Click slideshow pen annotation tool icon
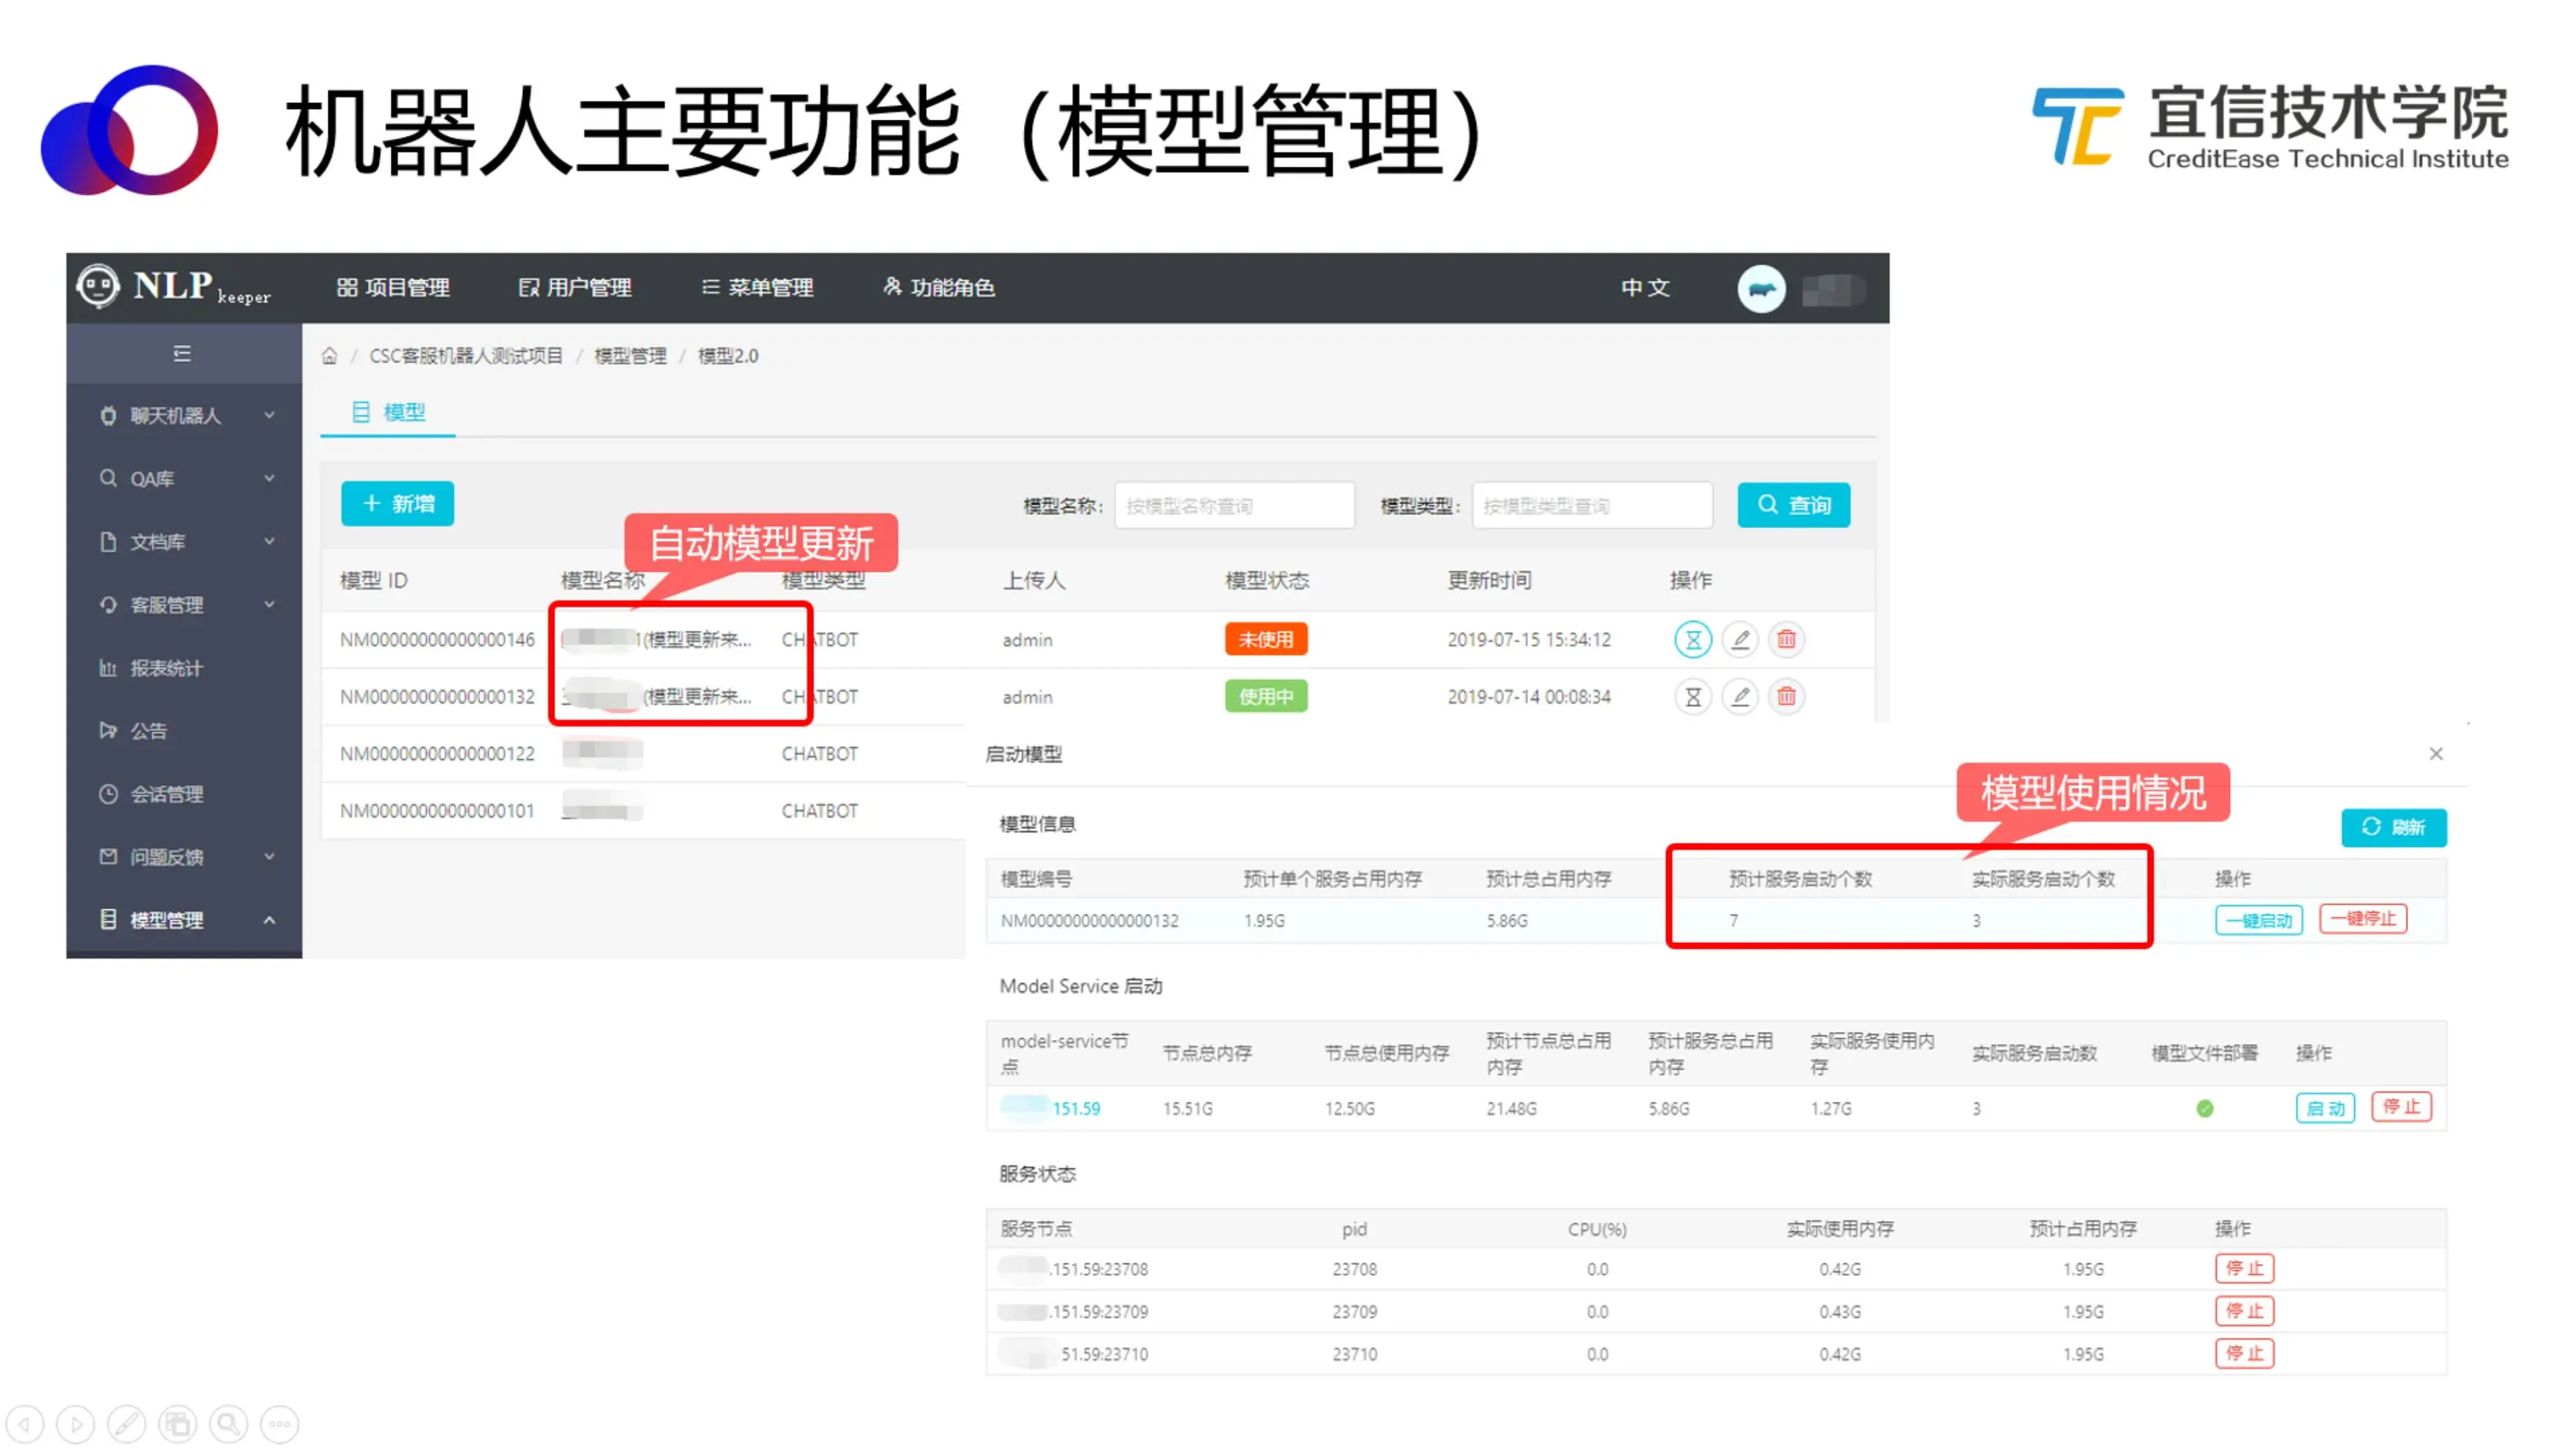This screenshot has height=1449, width=2576. pos(126,1423)
